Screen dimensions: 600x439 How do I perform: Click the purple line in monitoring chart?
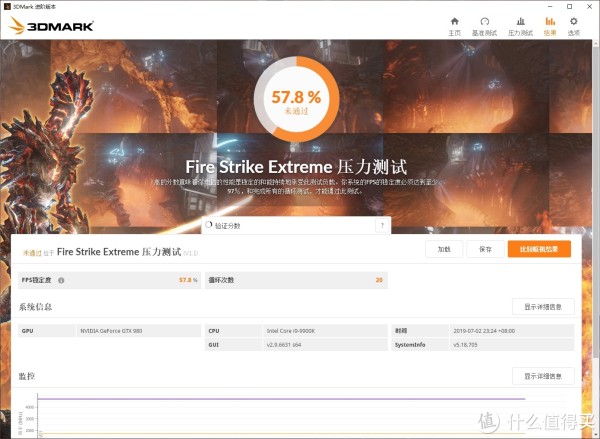click(281, 399)
